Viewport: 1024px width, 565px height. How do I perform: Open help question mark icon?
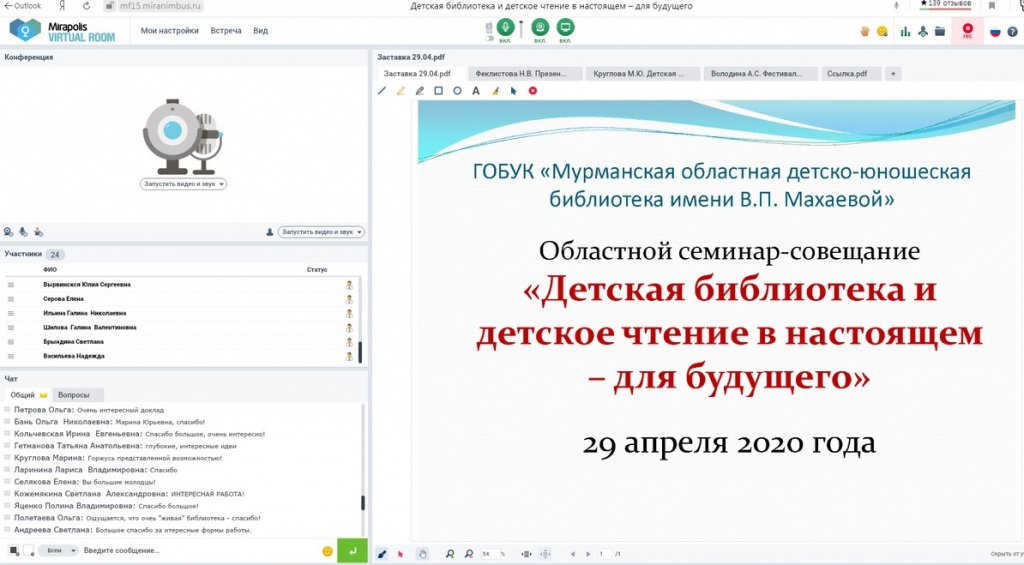[x=1013, y=31]
